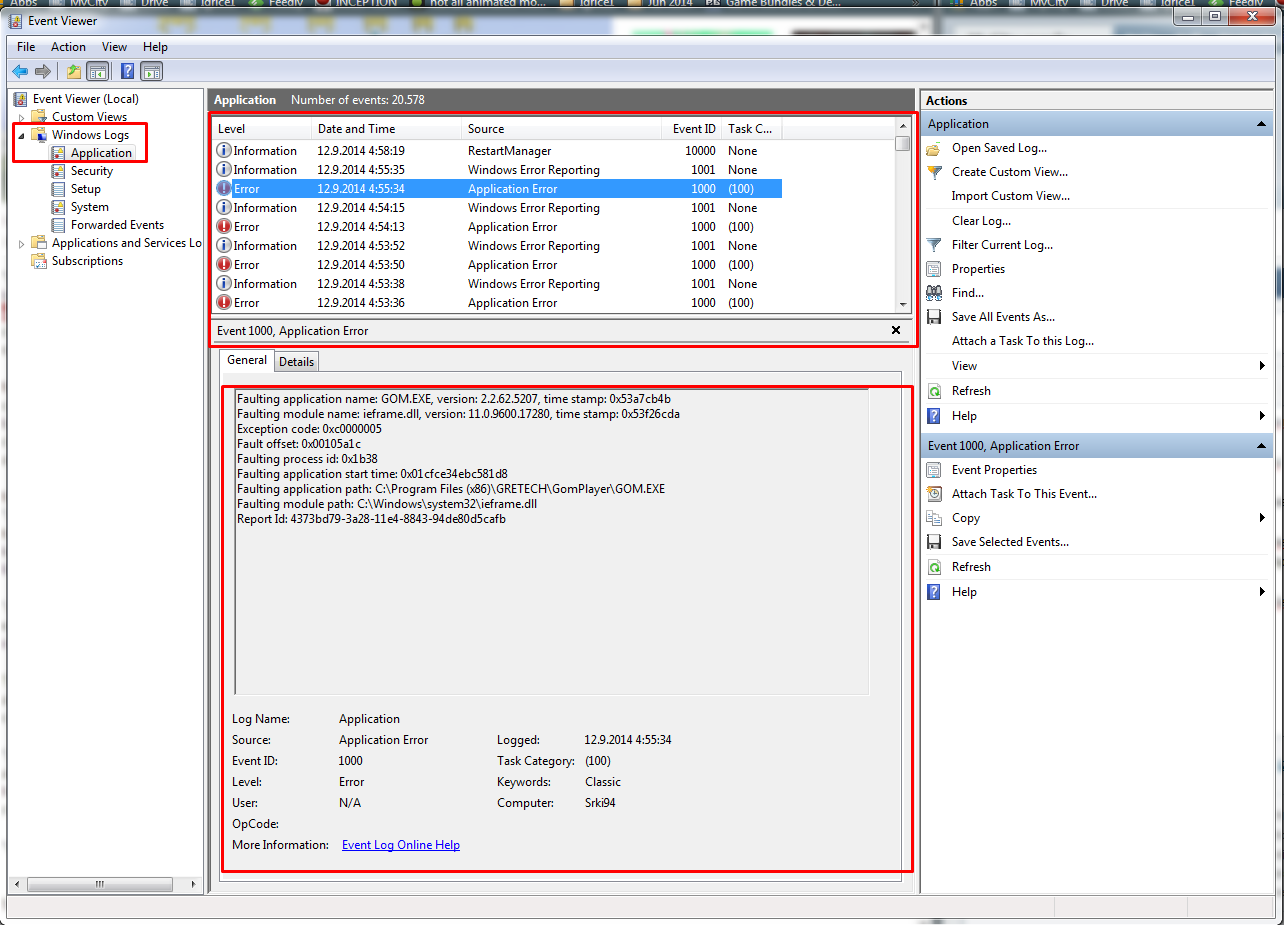Image resolution: width=1284 pixels, height=925 pixels.
Task: Choose the Clear Log action
Action: pos(981,221)
